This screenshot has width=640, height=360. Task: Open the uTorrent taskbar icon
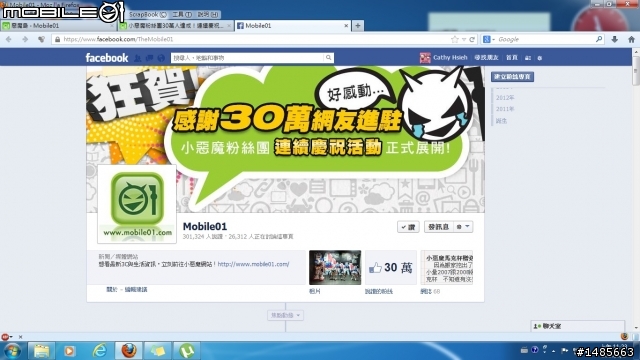[187, 351]
